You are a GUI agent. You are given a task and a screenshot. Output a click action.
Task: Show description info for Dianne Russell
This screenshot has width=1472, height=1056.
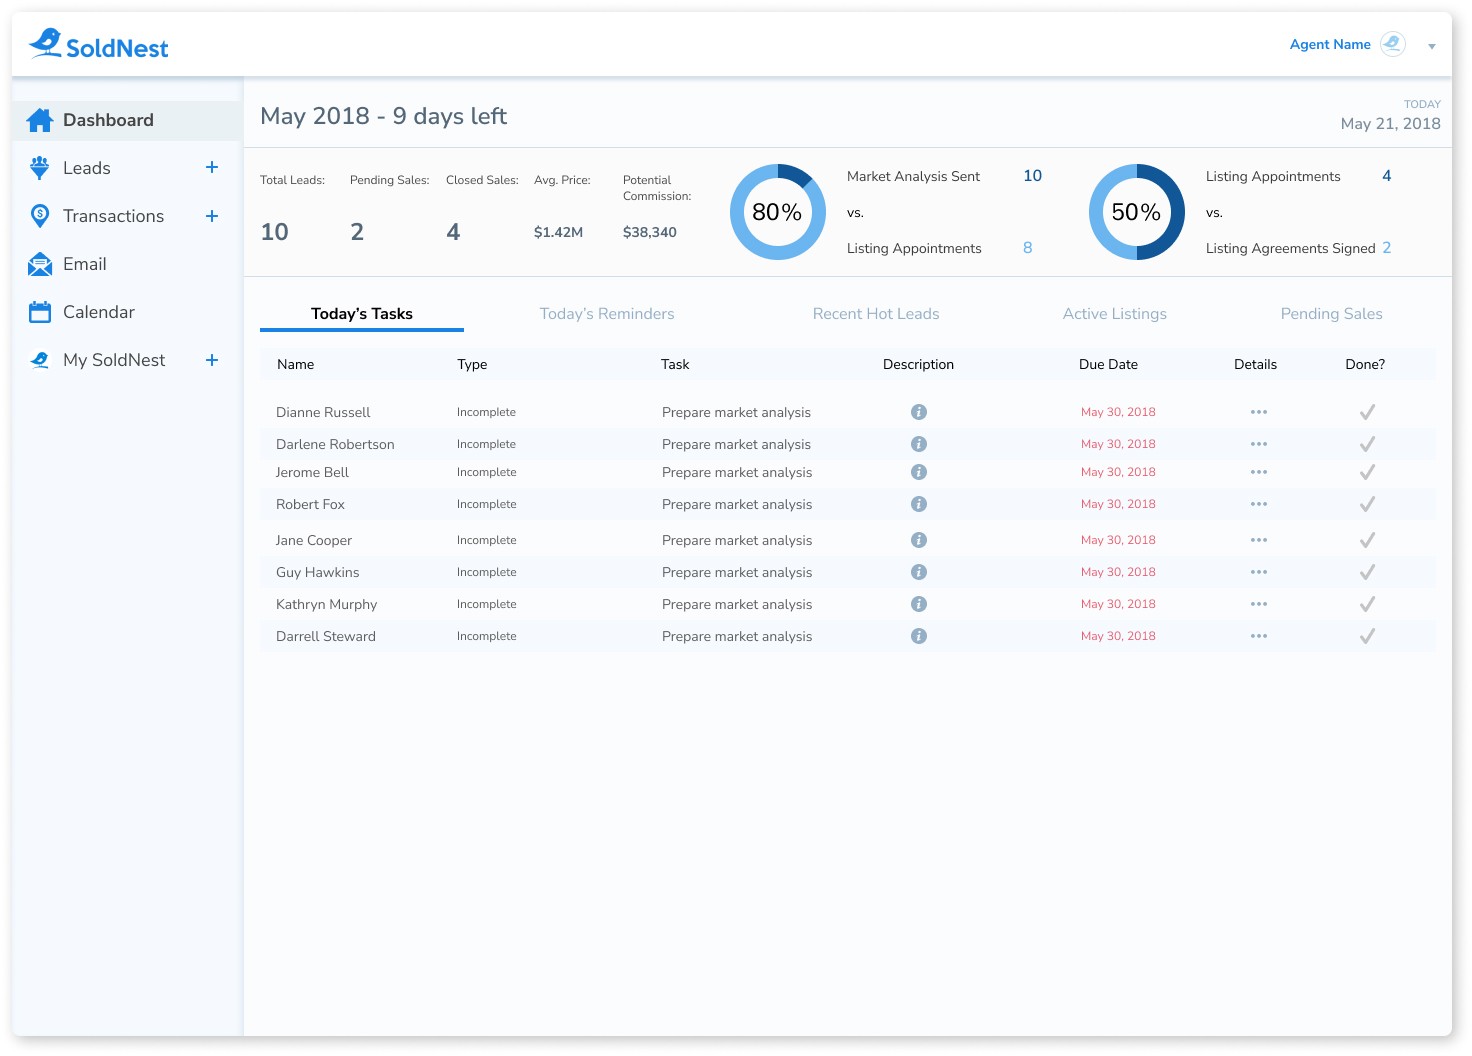point(919,412)
